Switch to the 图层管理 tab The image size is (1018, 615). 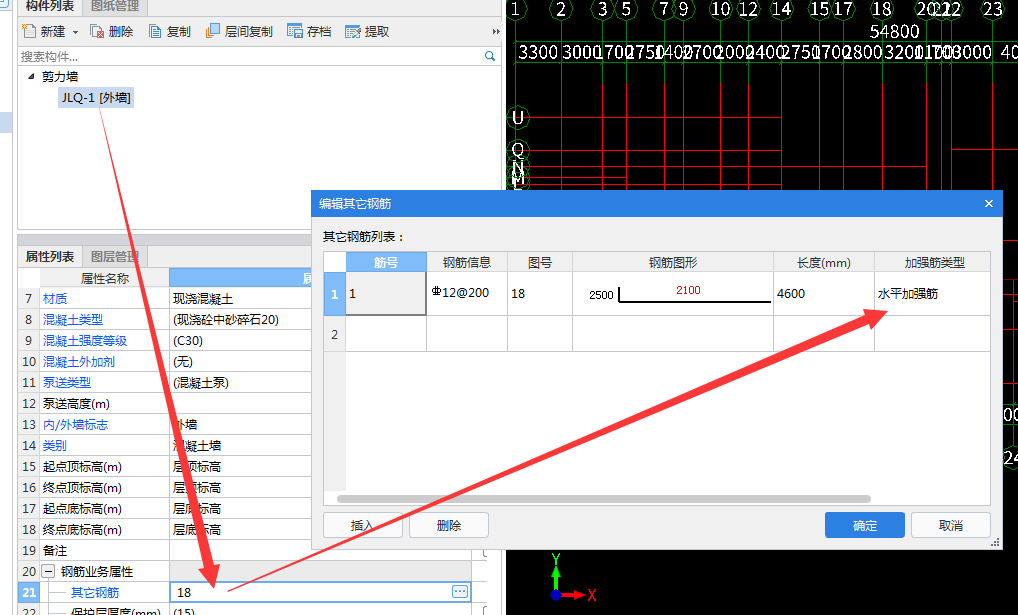click(115, 257)
